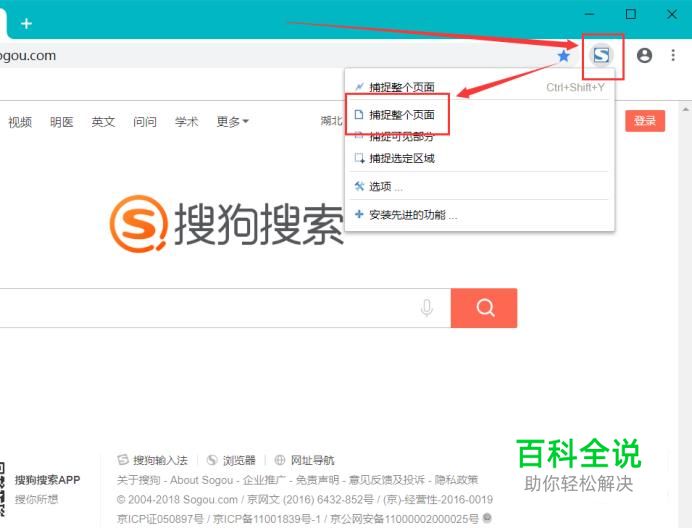Viewport: 692px width, 528px height.
Task: Open the 企业推广 footer link
Action: (264, 480)
